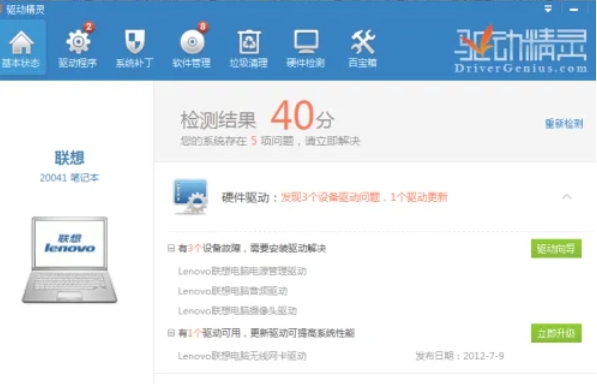The width and height of the screenshot is (597, 384).
Task: Open the title bar dropdown menu arrow
Action: coord(548,9)
